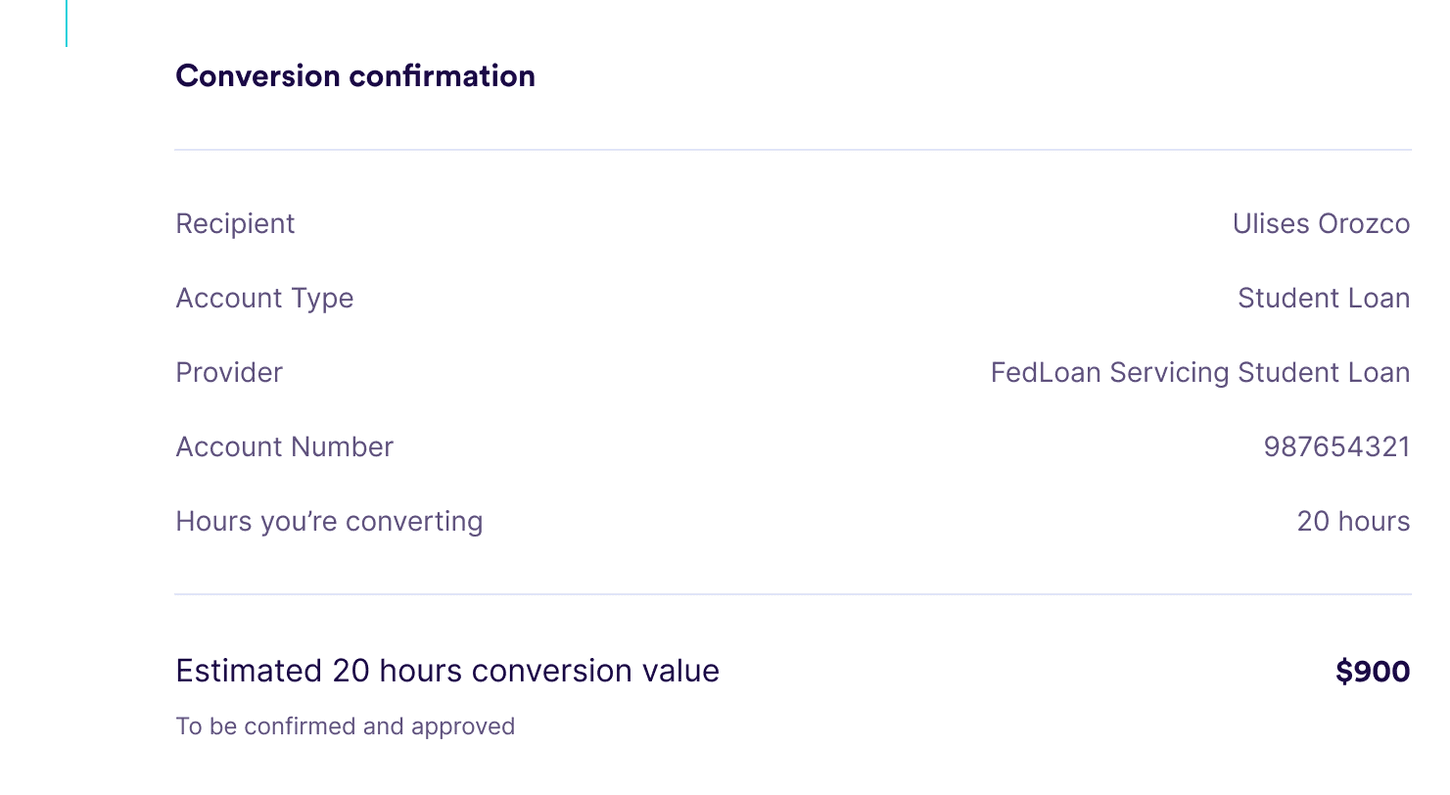This screenshot has width=1450, height=795.
Task: Click the teal vertical line at top left
Action: (66, 23)
